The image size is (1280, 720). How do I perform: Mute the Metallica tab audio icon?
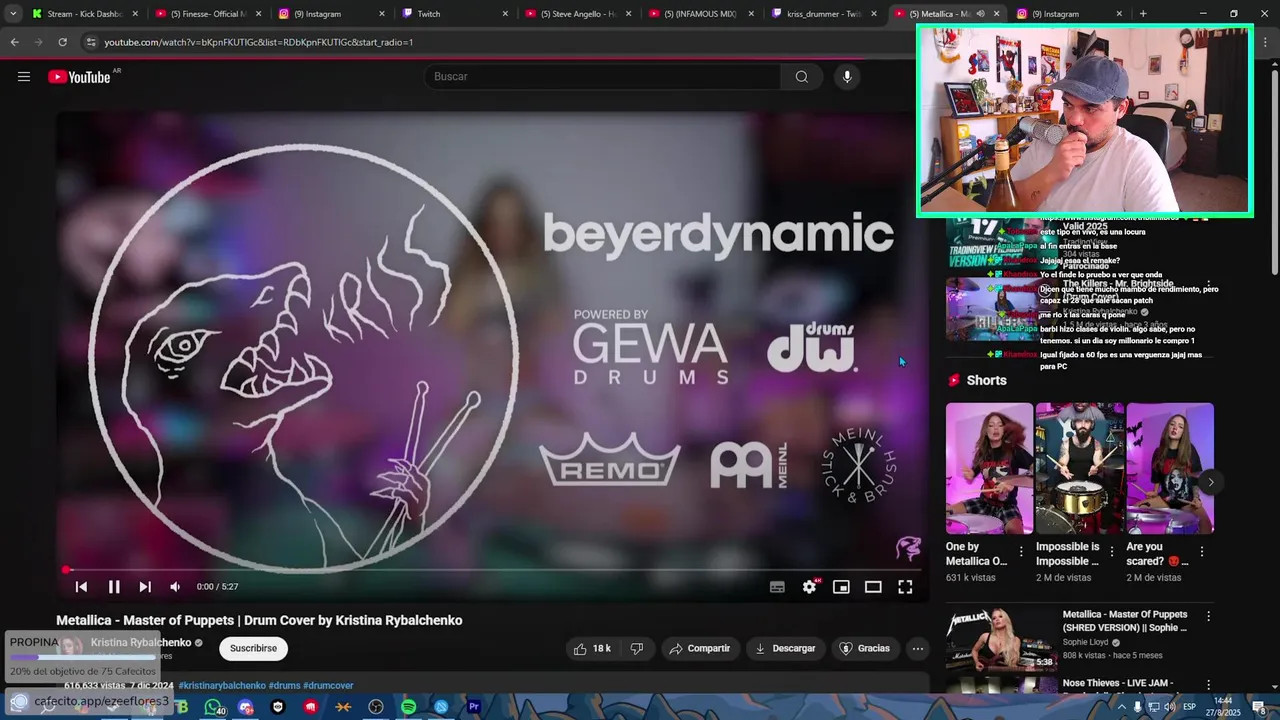pos(980,14)
